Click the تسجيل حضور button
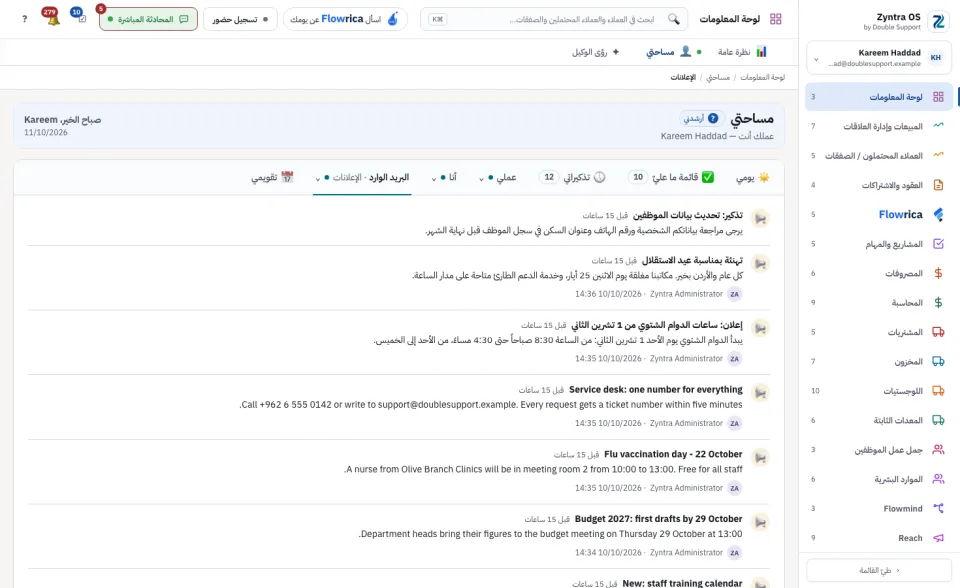Viewport: 960px width, 588px height. click(x=240, y=19)
